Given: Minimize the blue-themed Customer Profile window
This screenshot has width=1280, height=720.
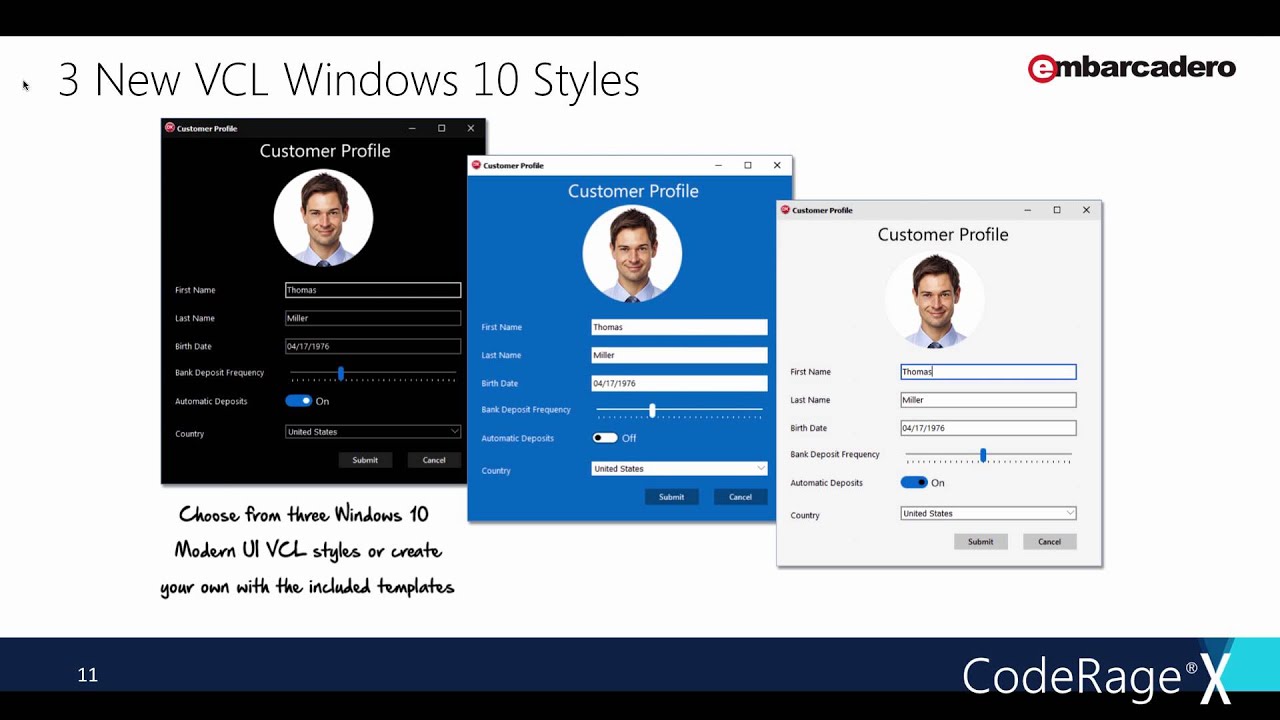Looking at the screenshot, I should coord(718,165).
